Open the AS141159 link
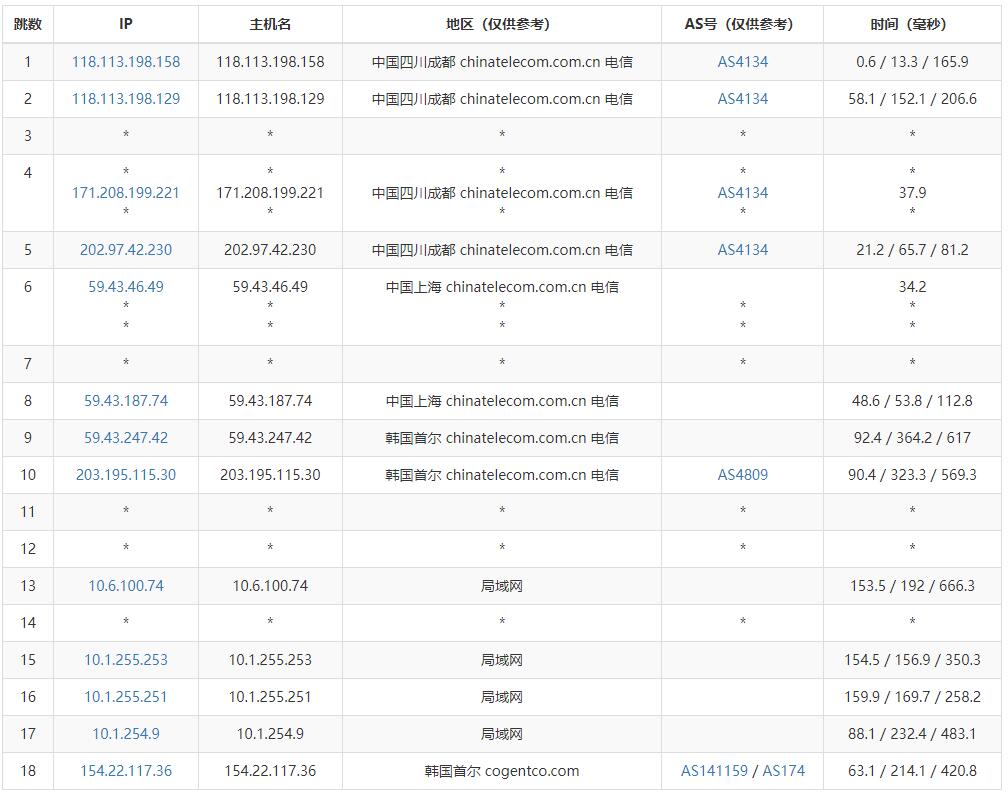This screenshot has height=792, width=1008. click(x=714, y=770)
